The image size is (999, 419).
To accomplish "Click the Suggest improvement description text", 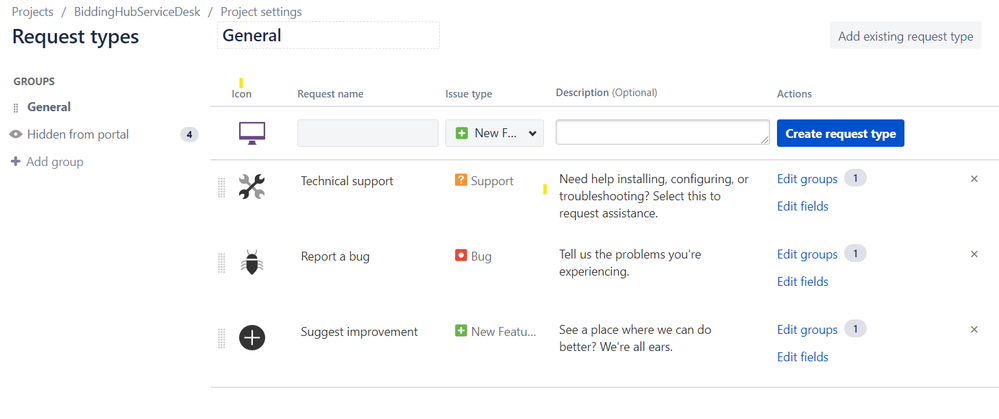I will click(x=635, y=338).
